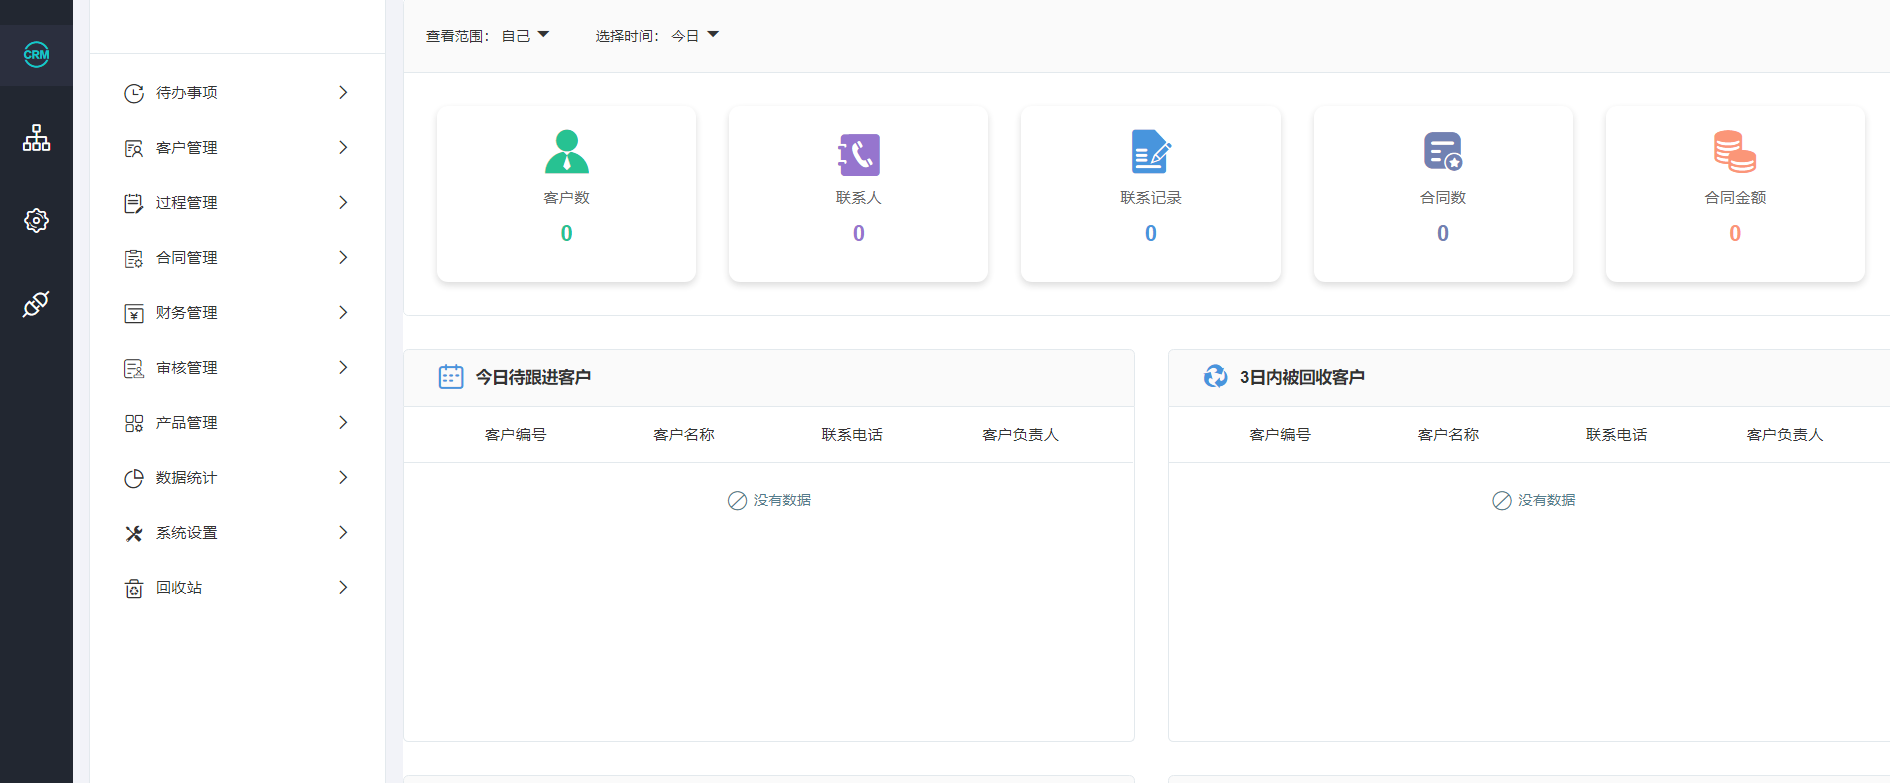Open the 产品管理 menu item
1890x783 pixels.
coord(237,422)
